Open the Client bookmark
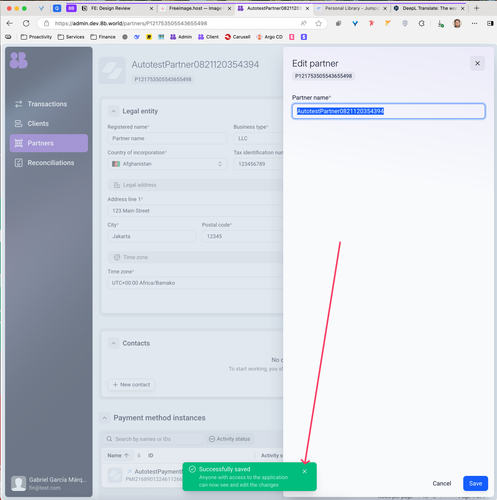 pos(208,37)
